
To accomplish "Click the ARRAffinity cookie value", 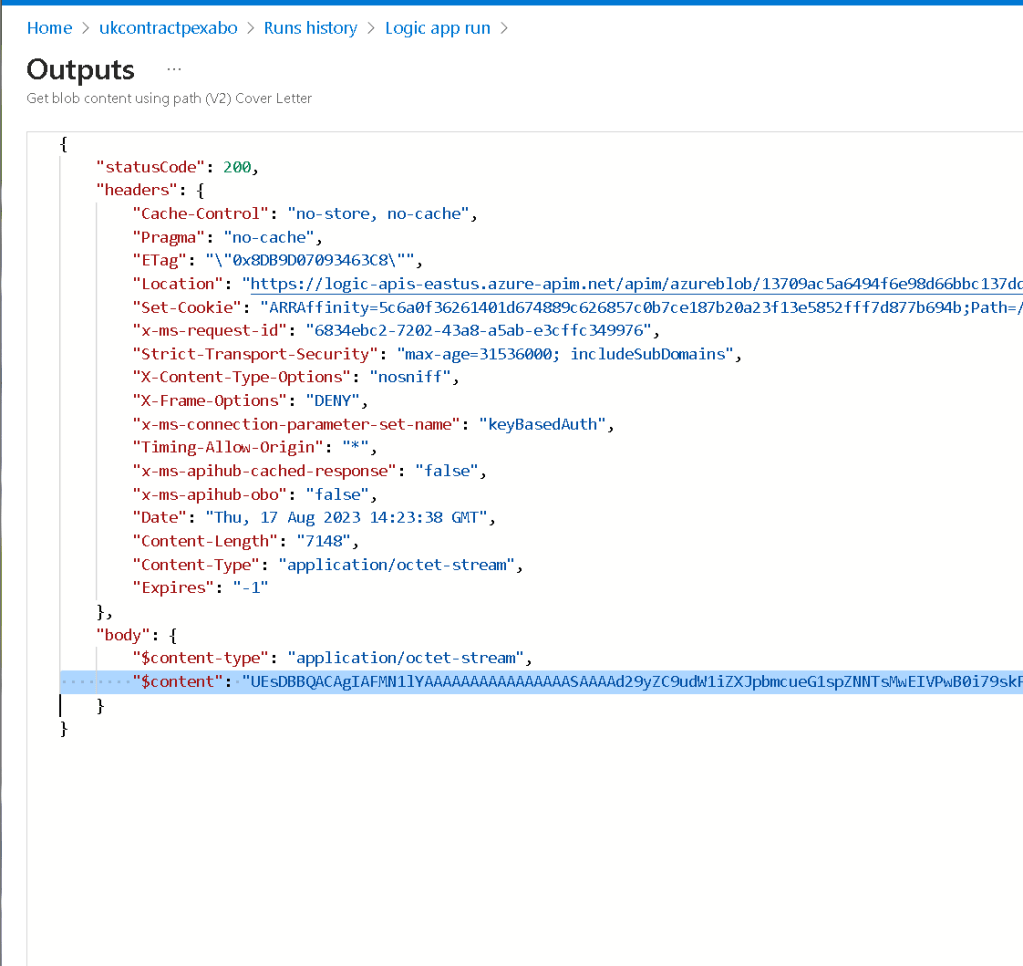I will coord(641,307).
